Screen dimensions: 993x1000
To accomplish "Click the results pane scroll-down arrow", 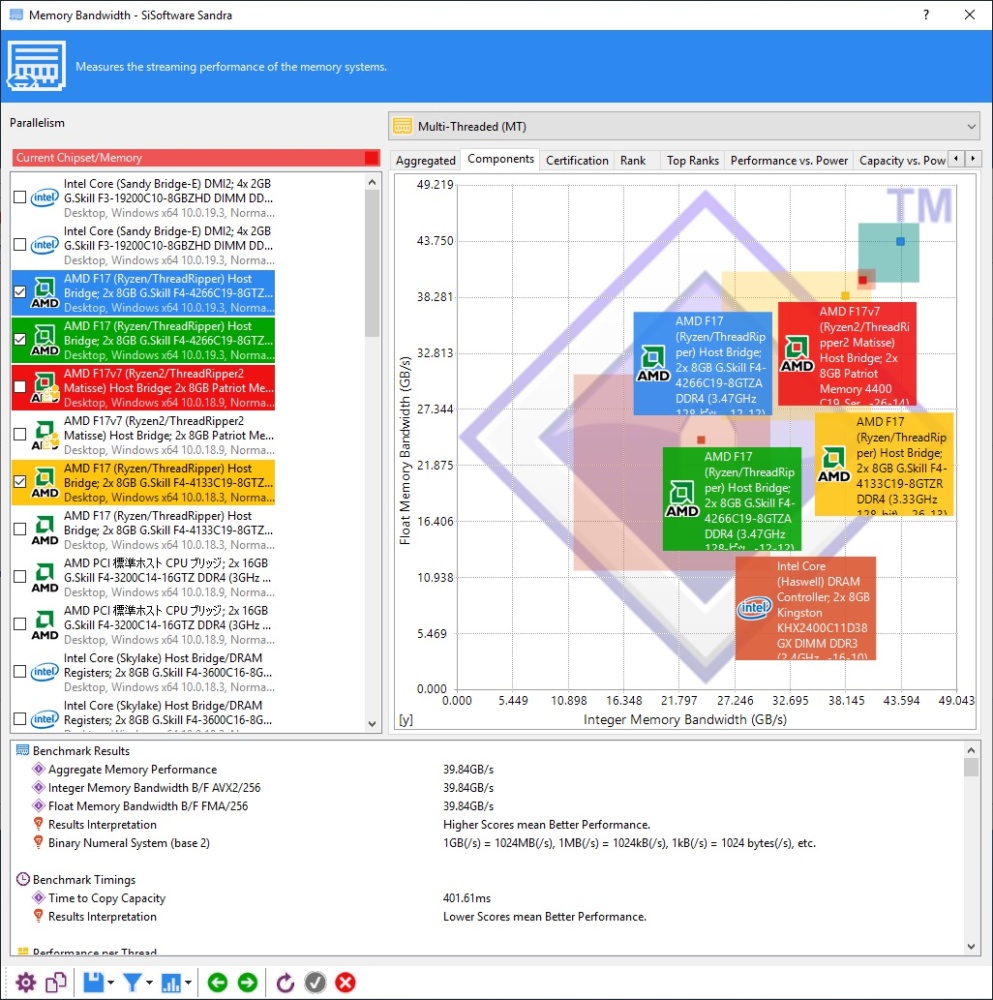I will click(x=971, y=947).
